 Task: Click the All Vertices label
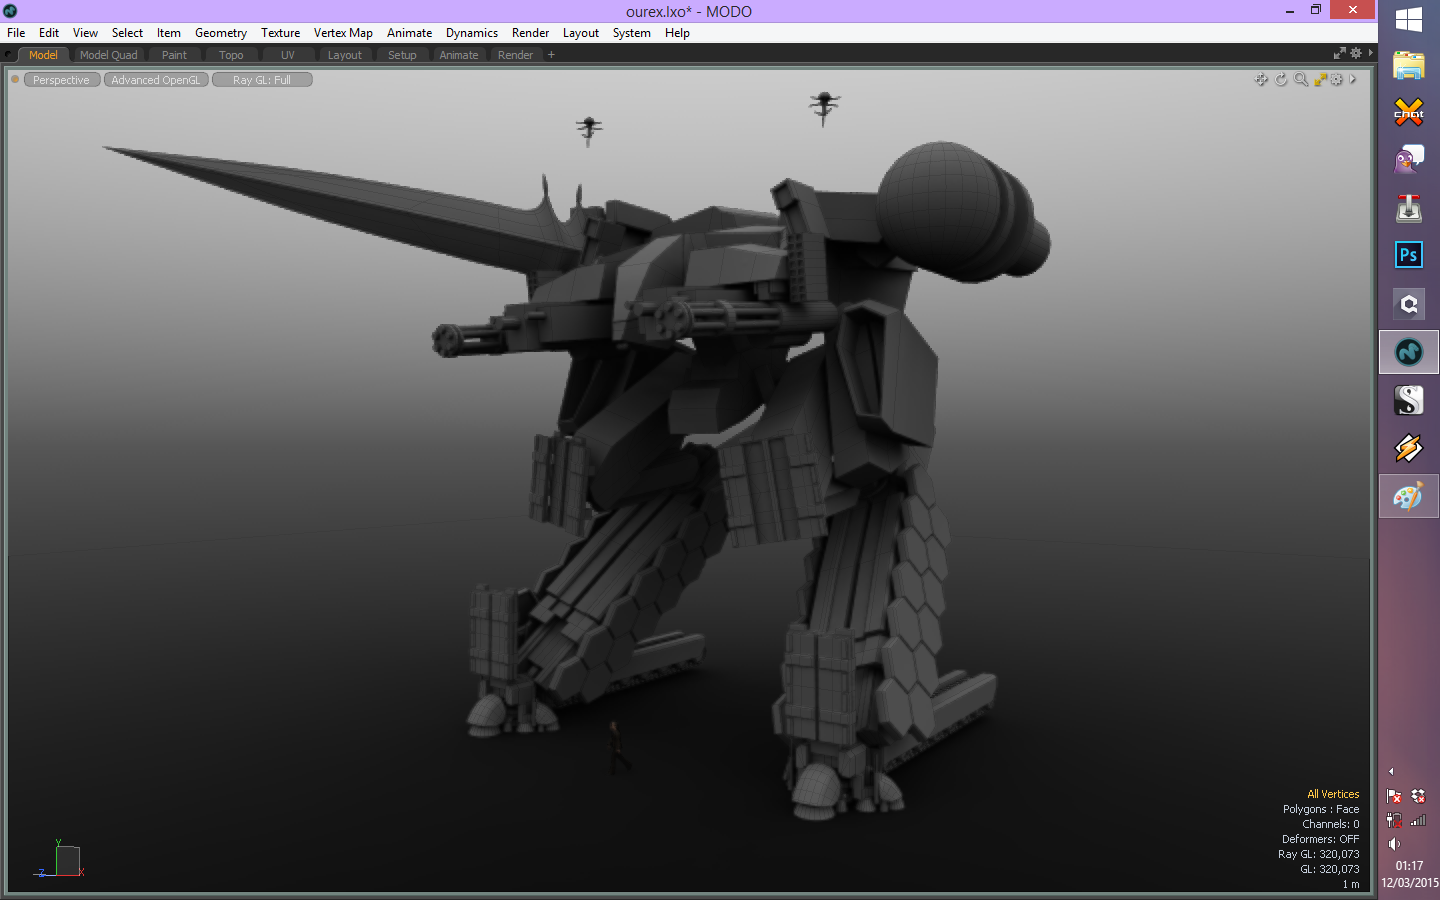click(x=1332, y=794)
